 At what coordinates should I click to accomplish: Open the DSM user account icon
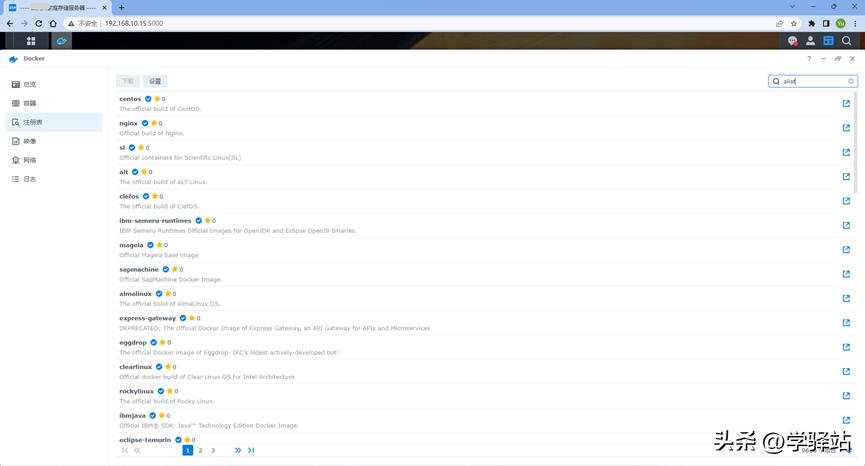click(810, 41)
